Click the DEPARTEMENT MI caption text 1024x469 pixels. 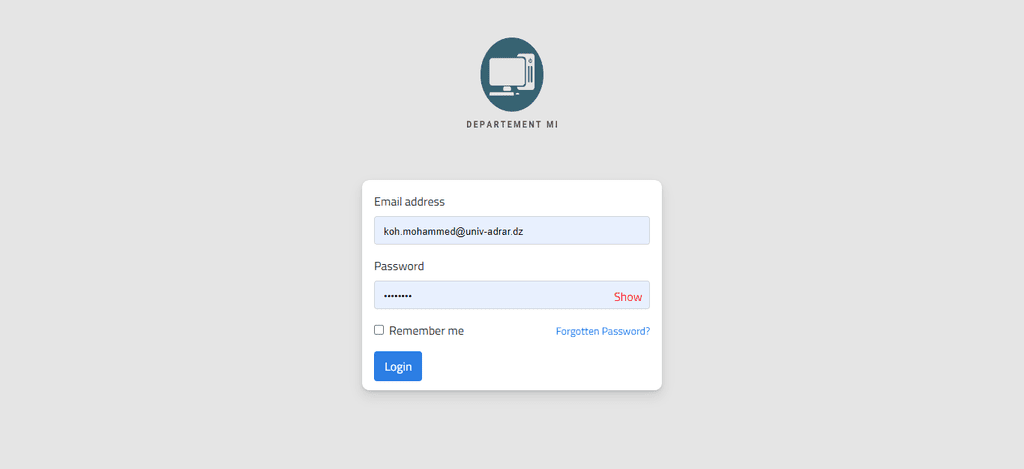tap(512, 125)
